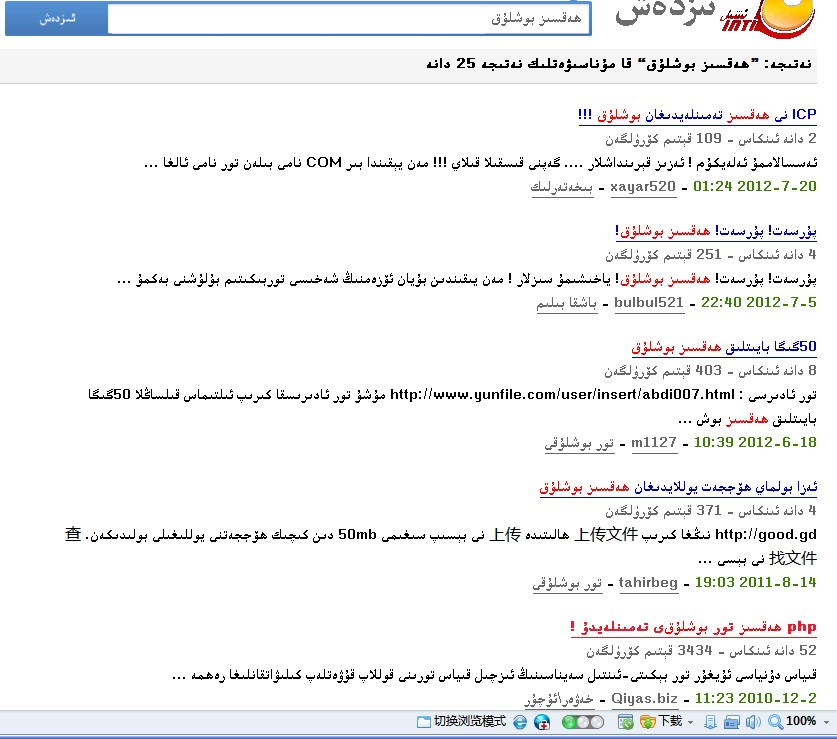The image size is (837, 739).
Task: Click the Internet Explorer icon in status bar
Action: (520, 722)
